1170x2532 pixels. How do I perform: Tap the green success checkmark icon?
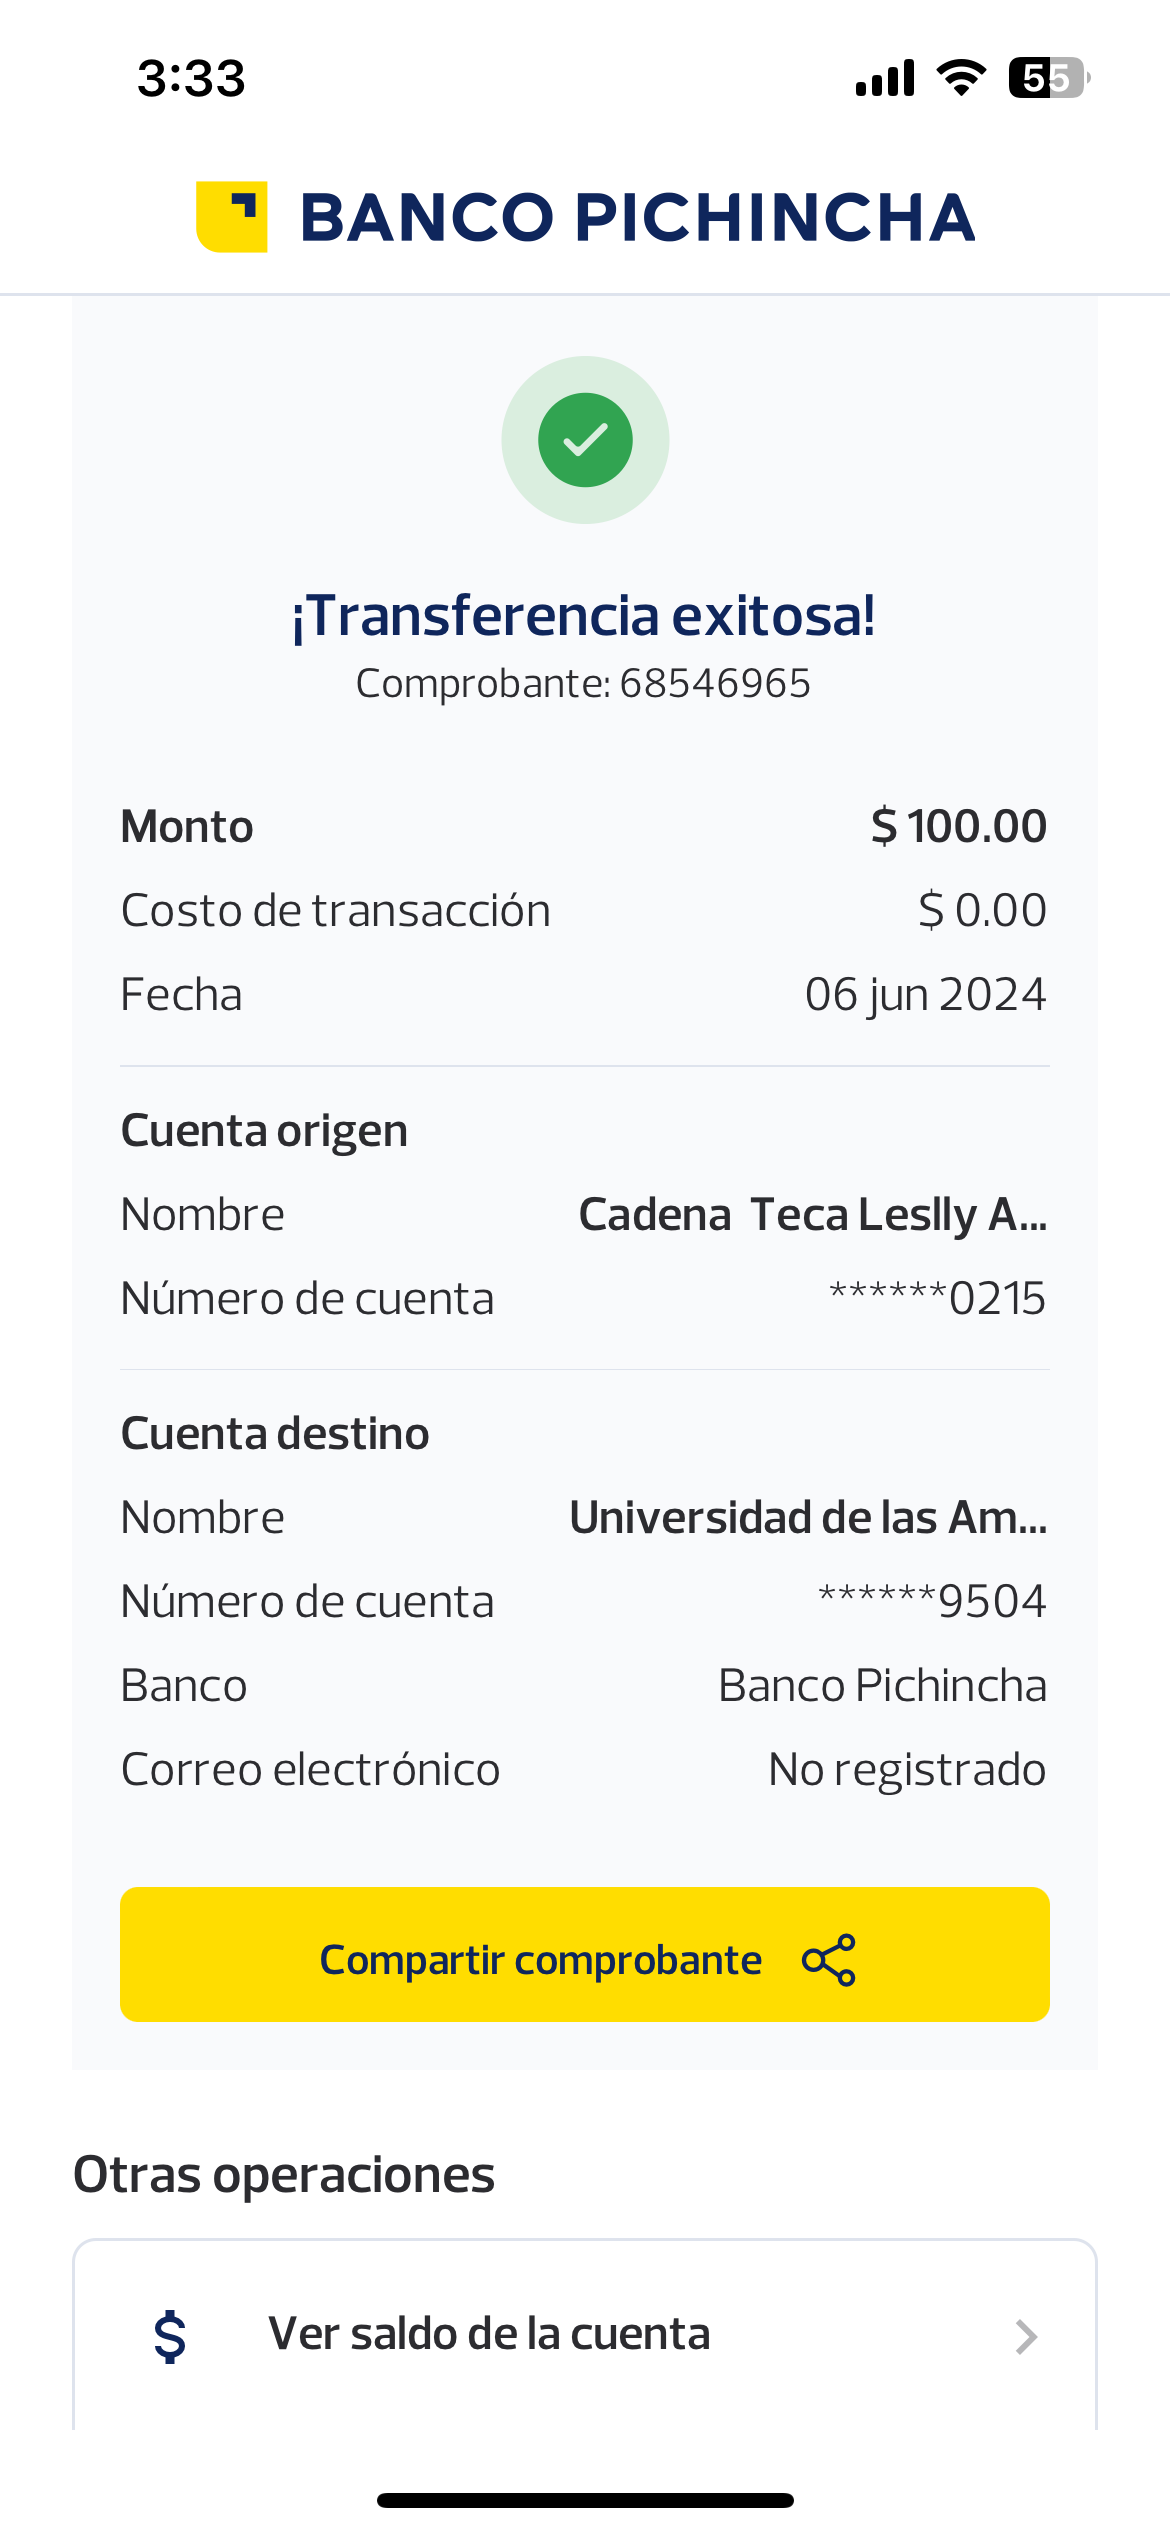coord(585,440)
